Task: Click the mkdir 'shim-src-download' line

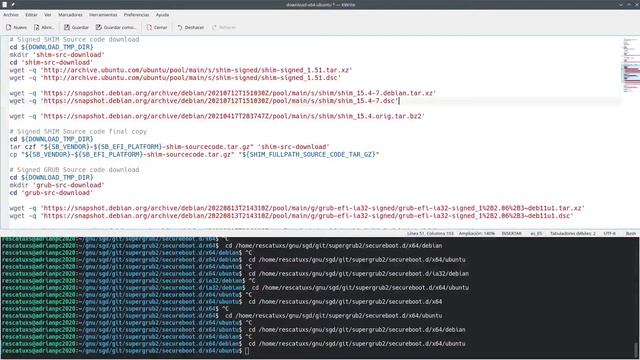Action: click(x=57, y=55)
